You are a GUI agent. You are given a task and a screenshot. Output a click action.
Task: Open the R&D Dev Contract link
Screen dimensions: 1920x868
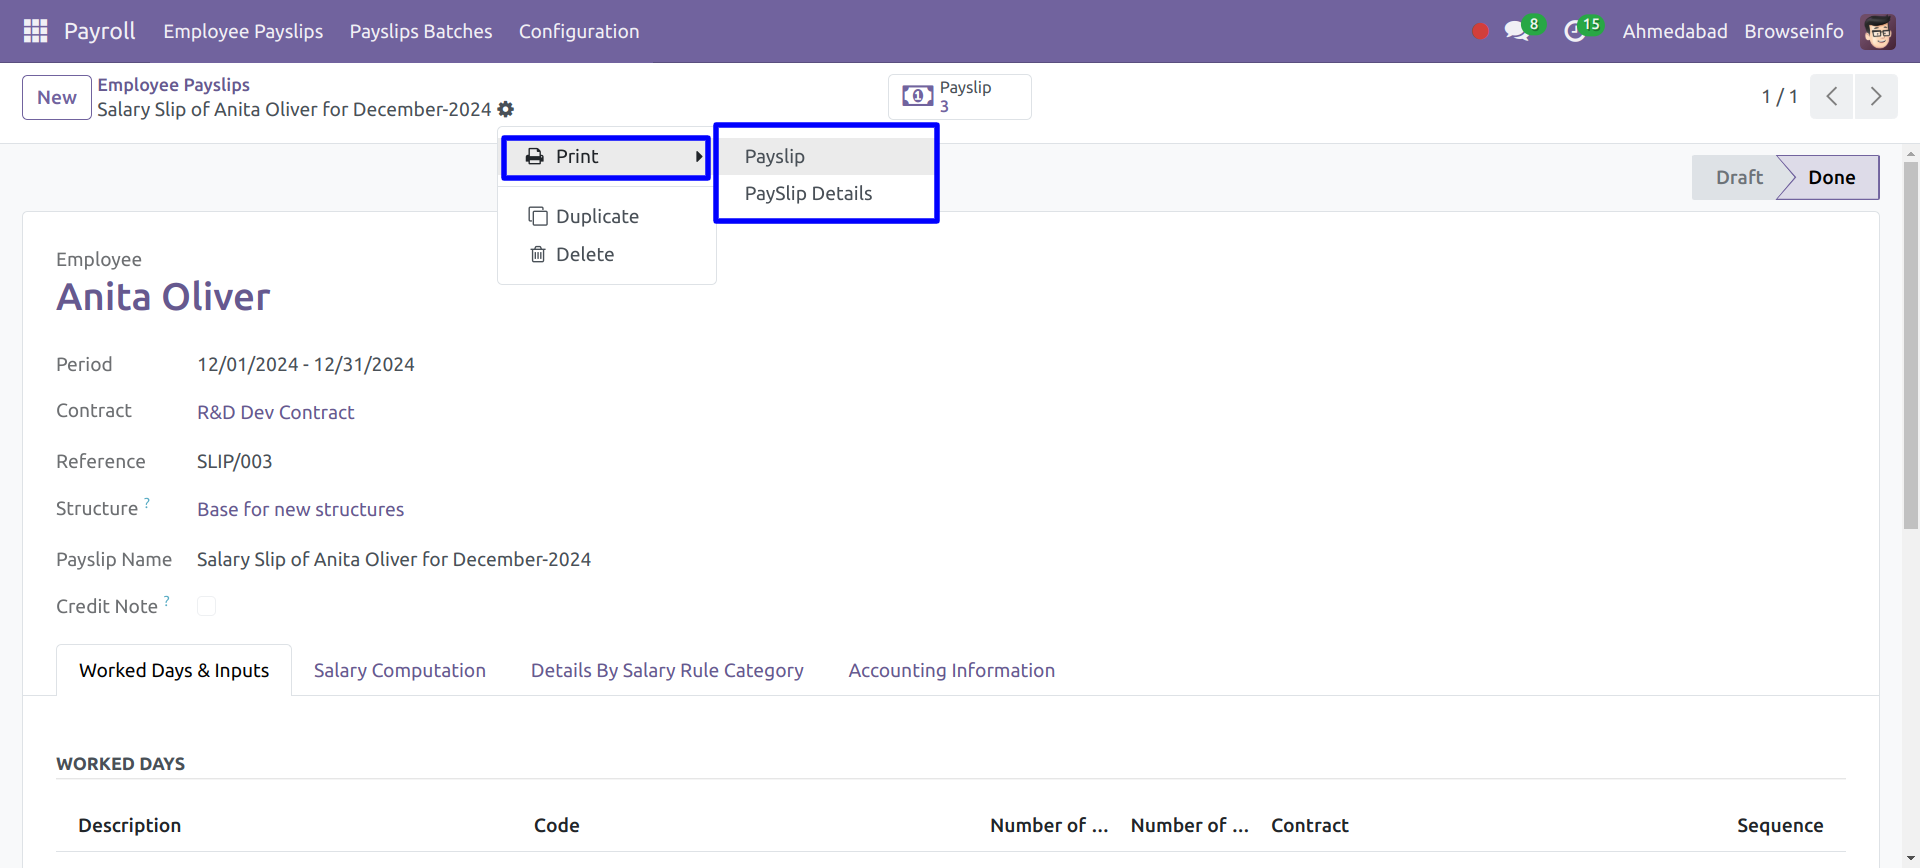(x=275, y=413)
